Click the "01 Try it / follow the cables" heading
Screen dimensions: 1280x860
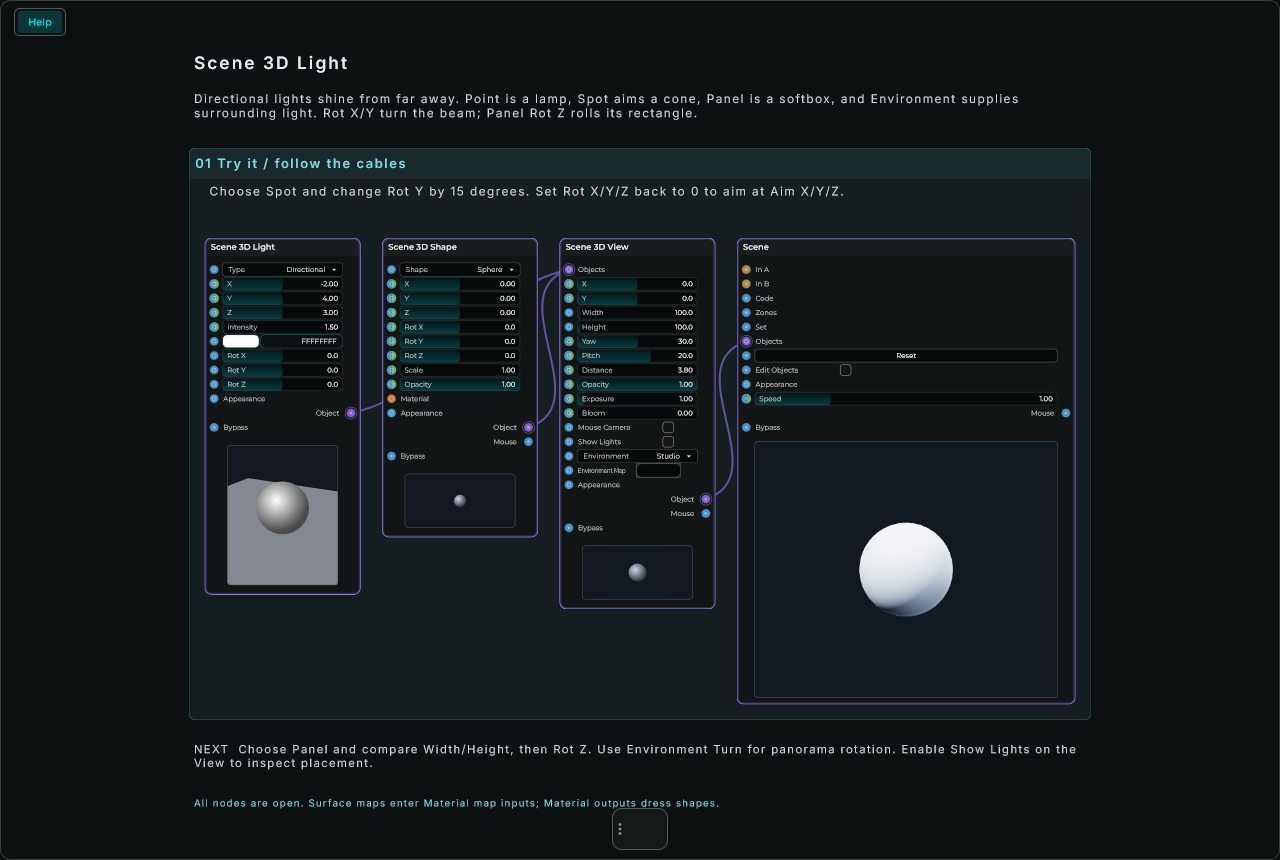point(301,164)
